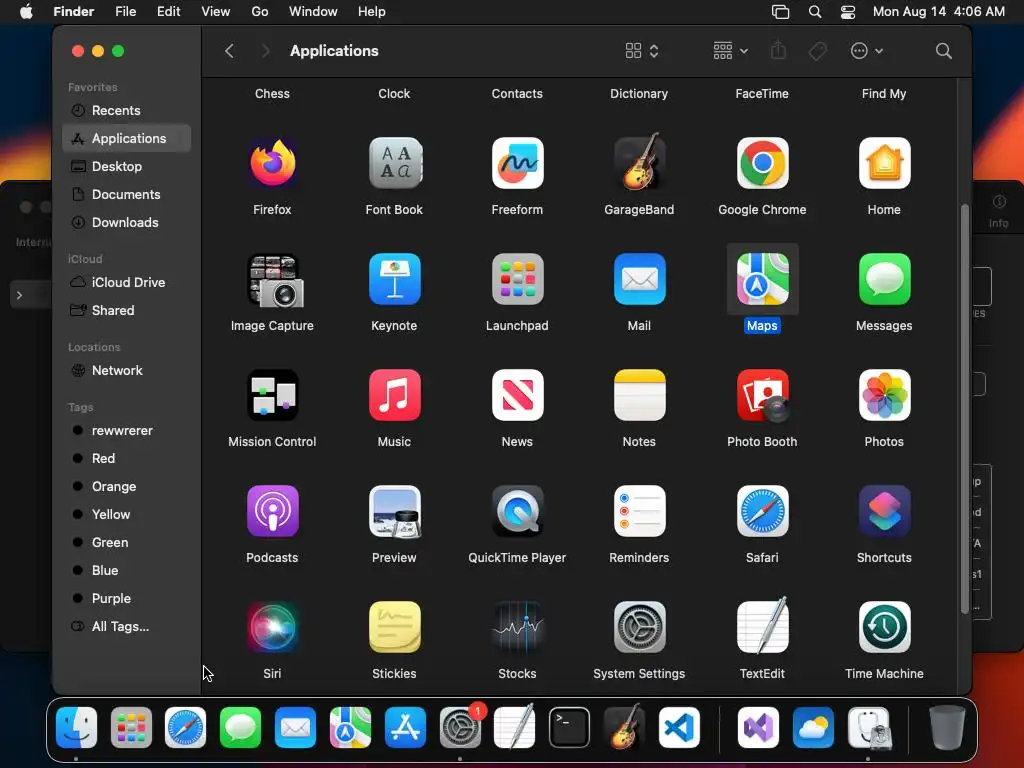The width and height of the screenshot is (1024, 768).
Task: Open the Edit menu
Action: pyautogui.click(x=168, y=12)
